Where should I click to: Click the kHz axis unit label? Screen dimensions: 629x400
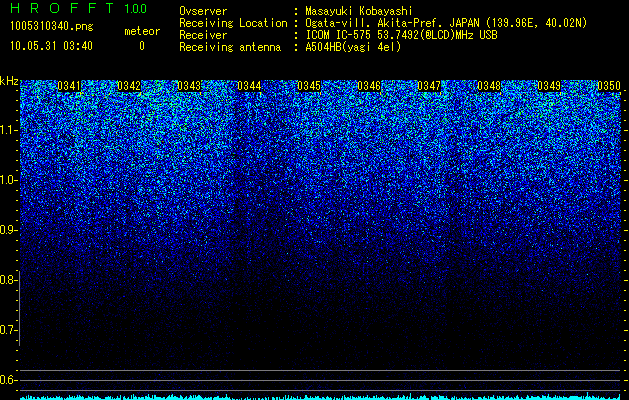point(9,81)
